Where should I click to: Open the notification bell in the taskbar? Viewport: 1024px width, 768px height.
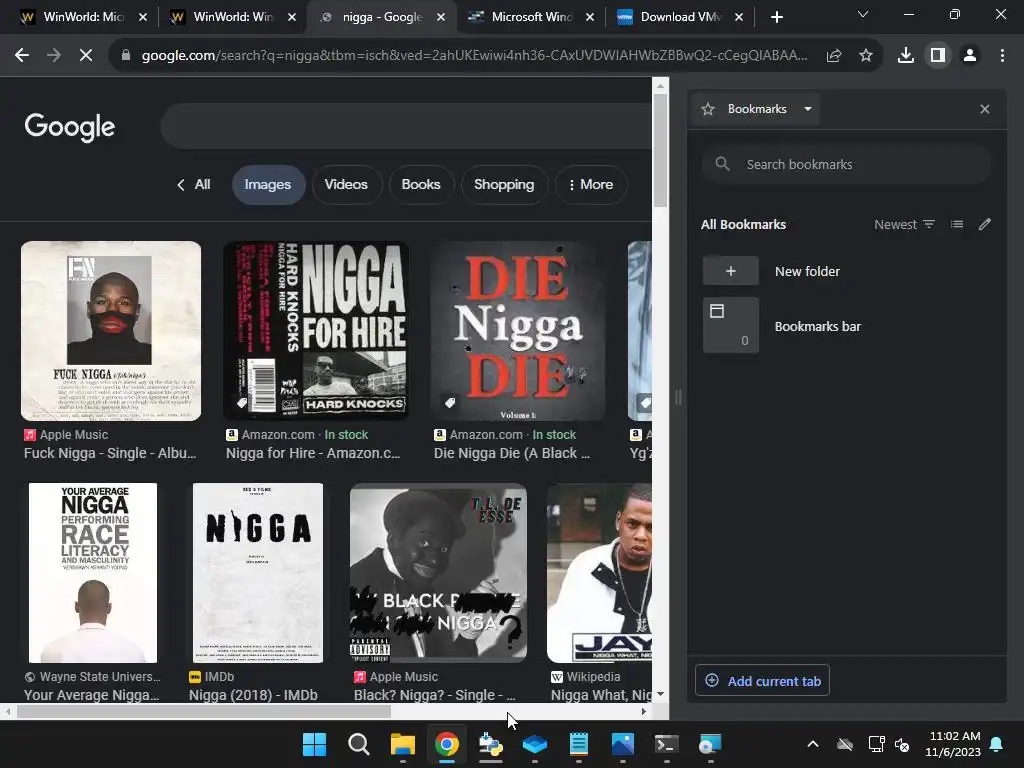pos(997,744)
